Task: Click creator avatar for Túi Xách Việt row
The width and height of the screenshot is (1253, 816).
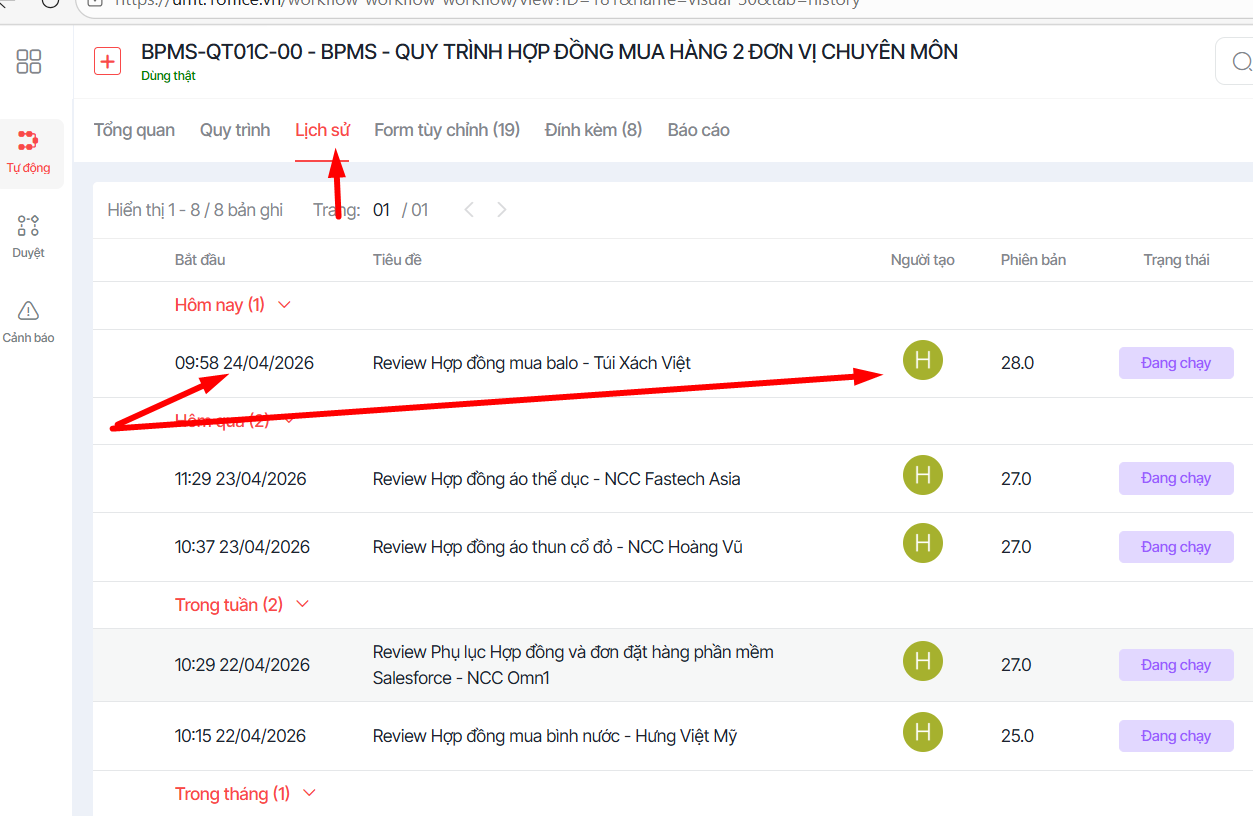Action: click(x=922, y=361)
